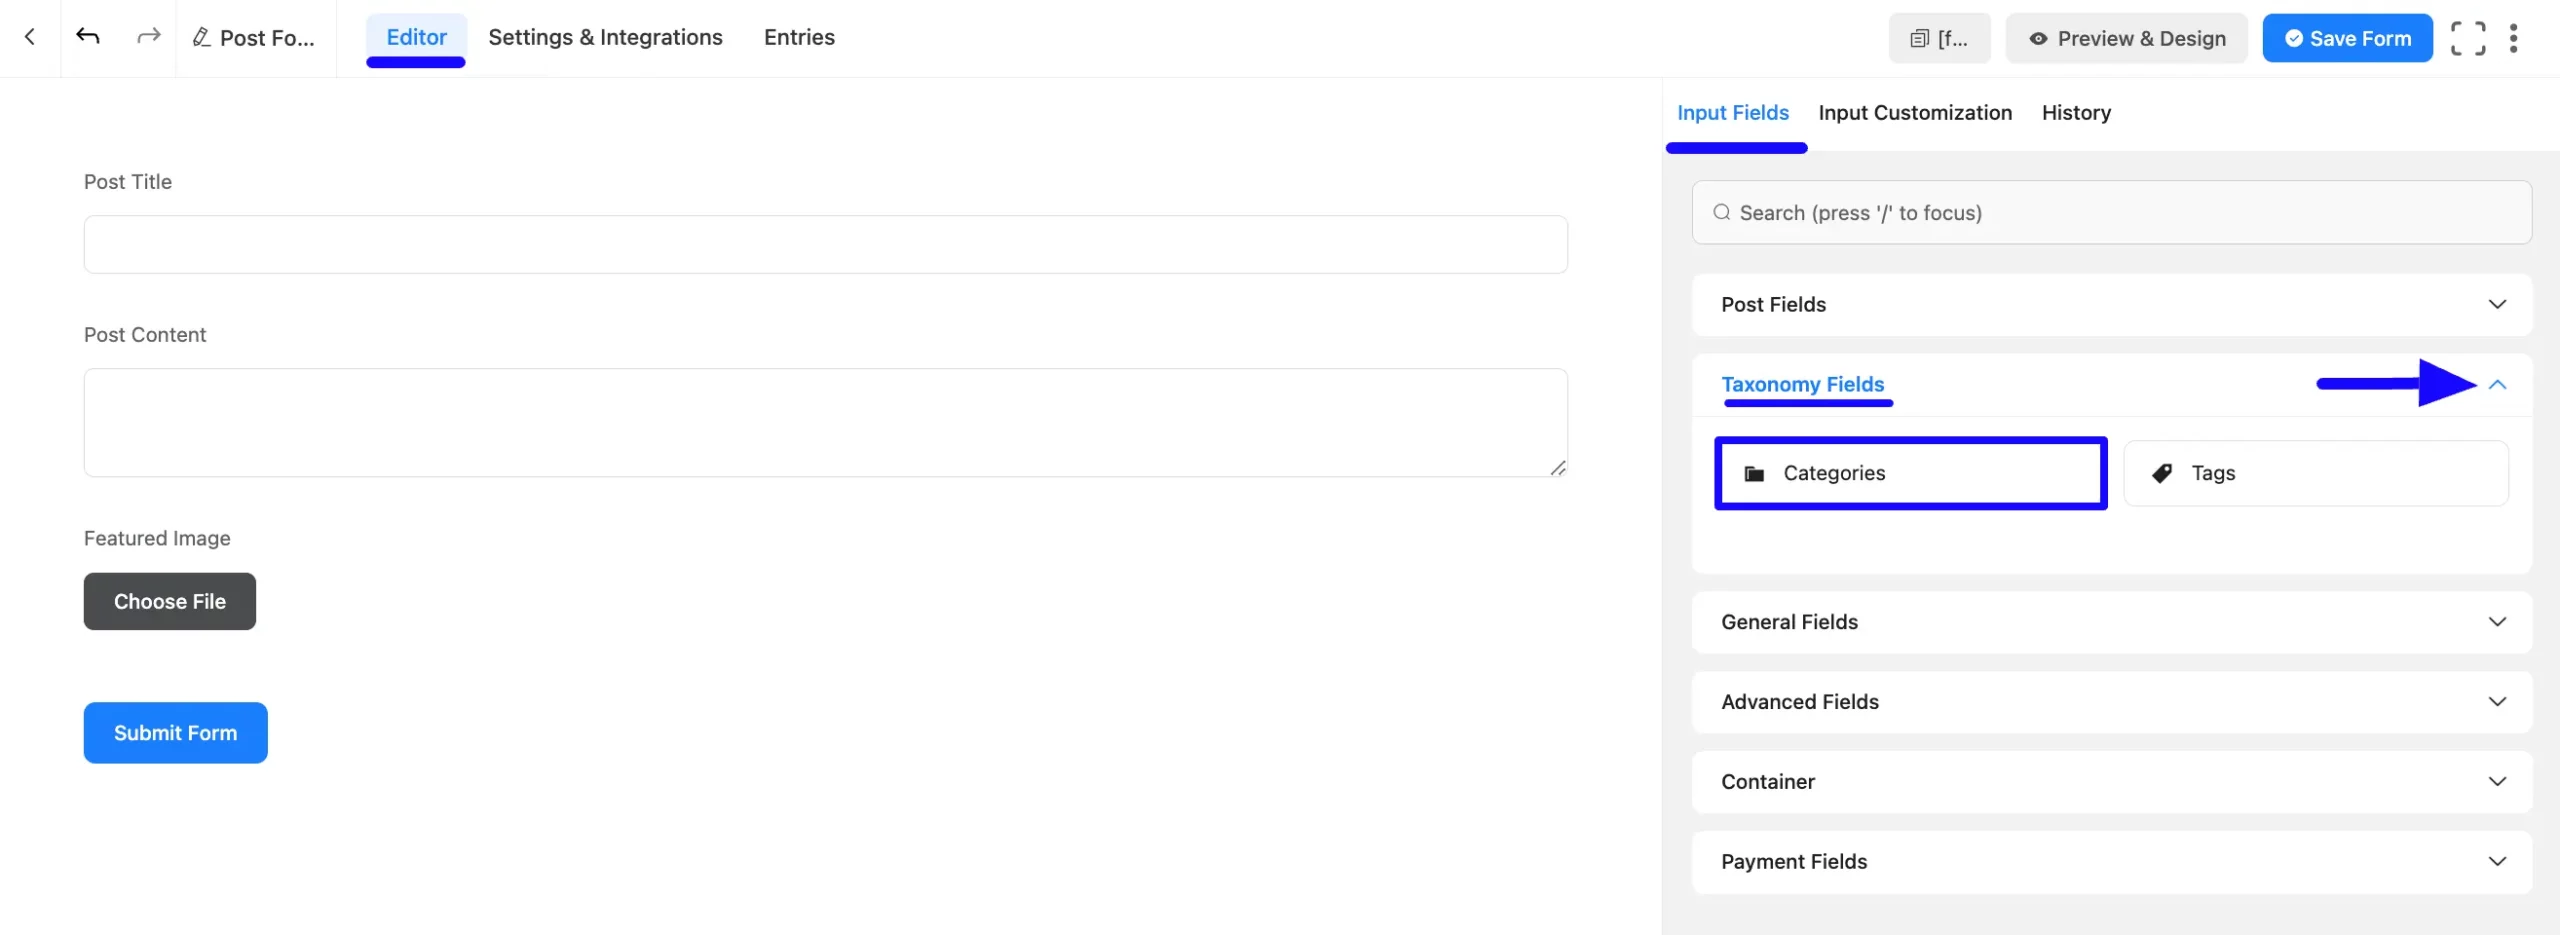Click the search magnifier icon

(x=1721, y=212)
